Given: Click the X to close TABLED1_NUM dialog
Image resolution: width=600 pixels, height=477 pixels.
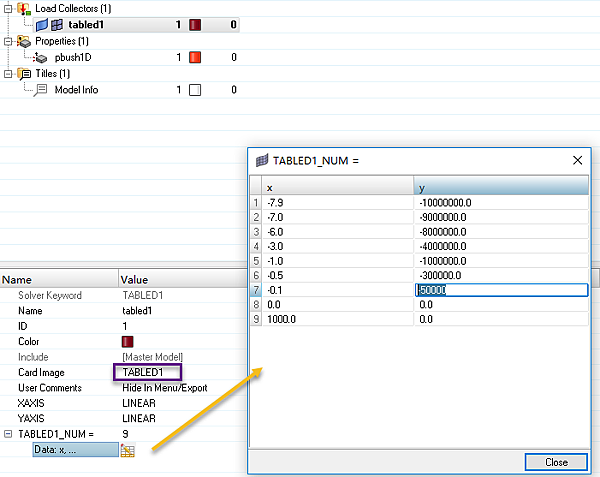Looking at the screenshot, I should [577, 160].
